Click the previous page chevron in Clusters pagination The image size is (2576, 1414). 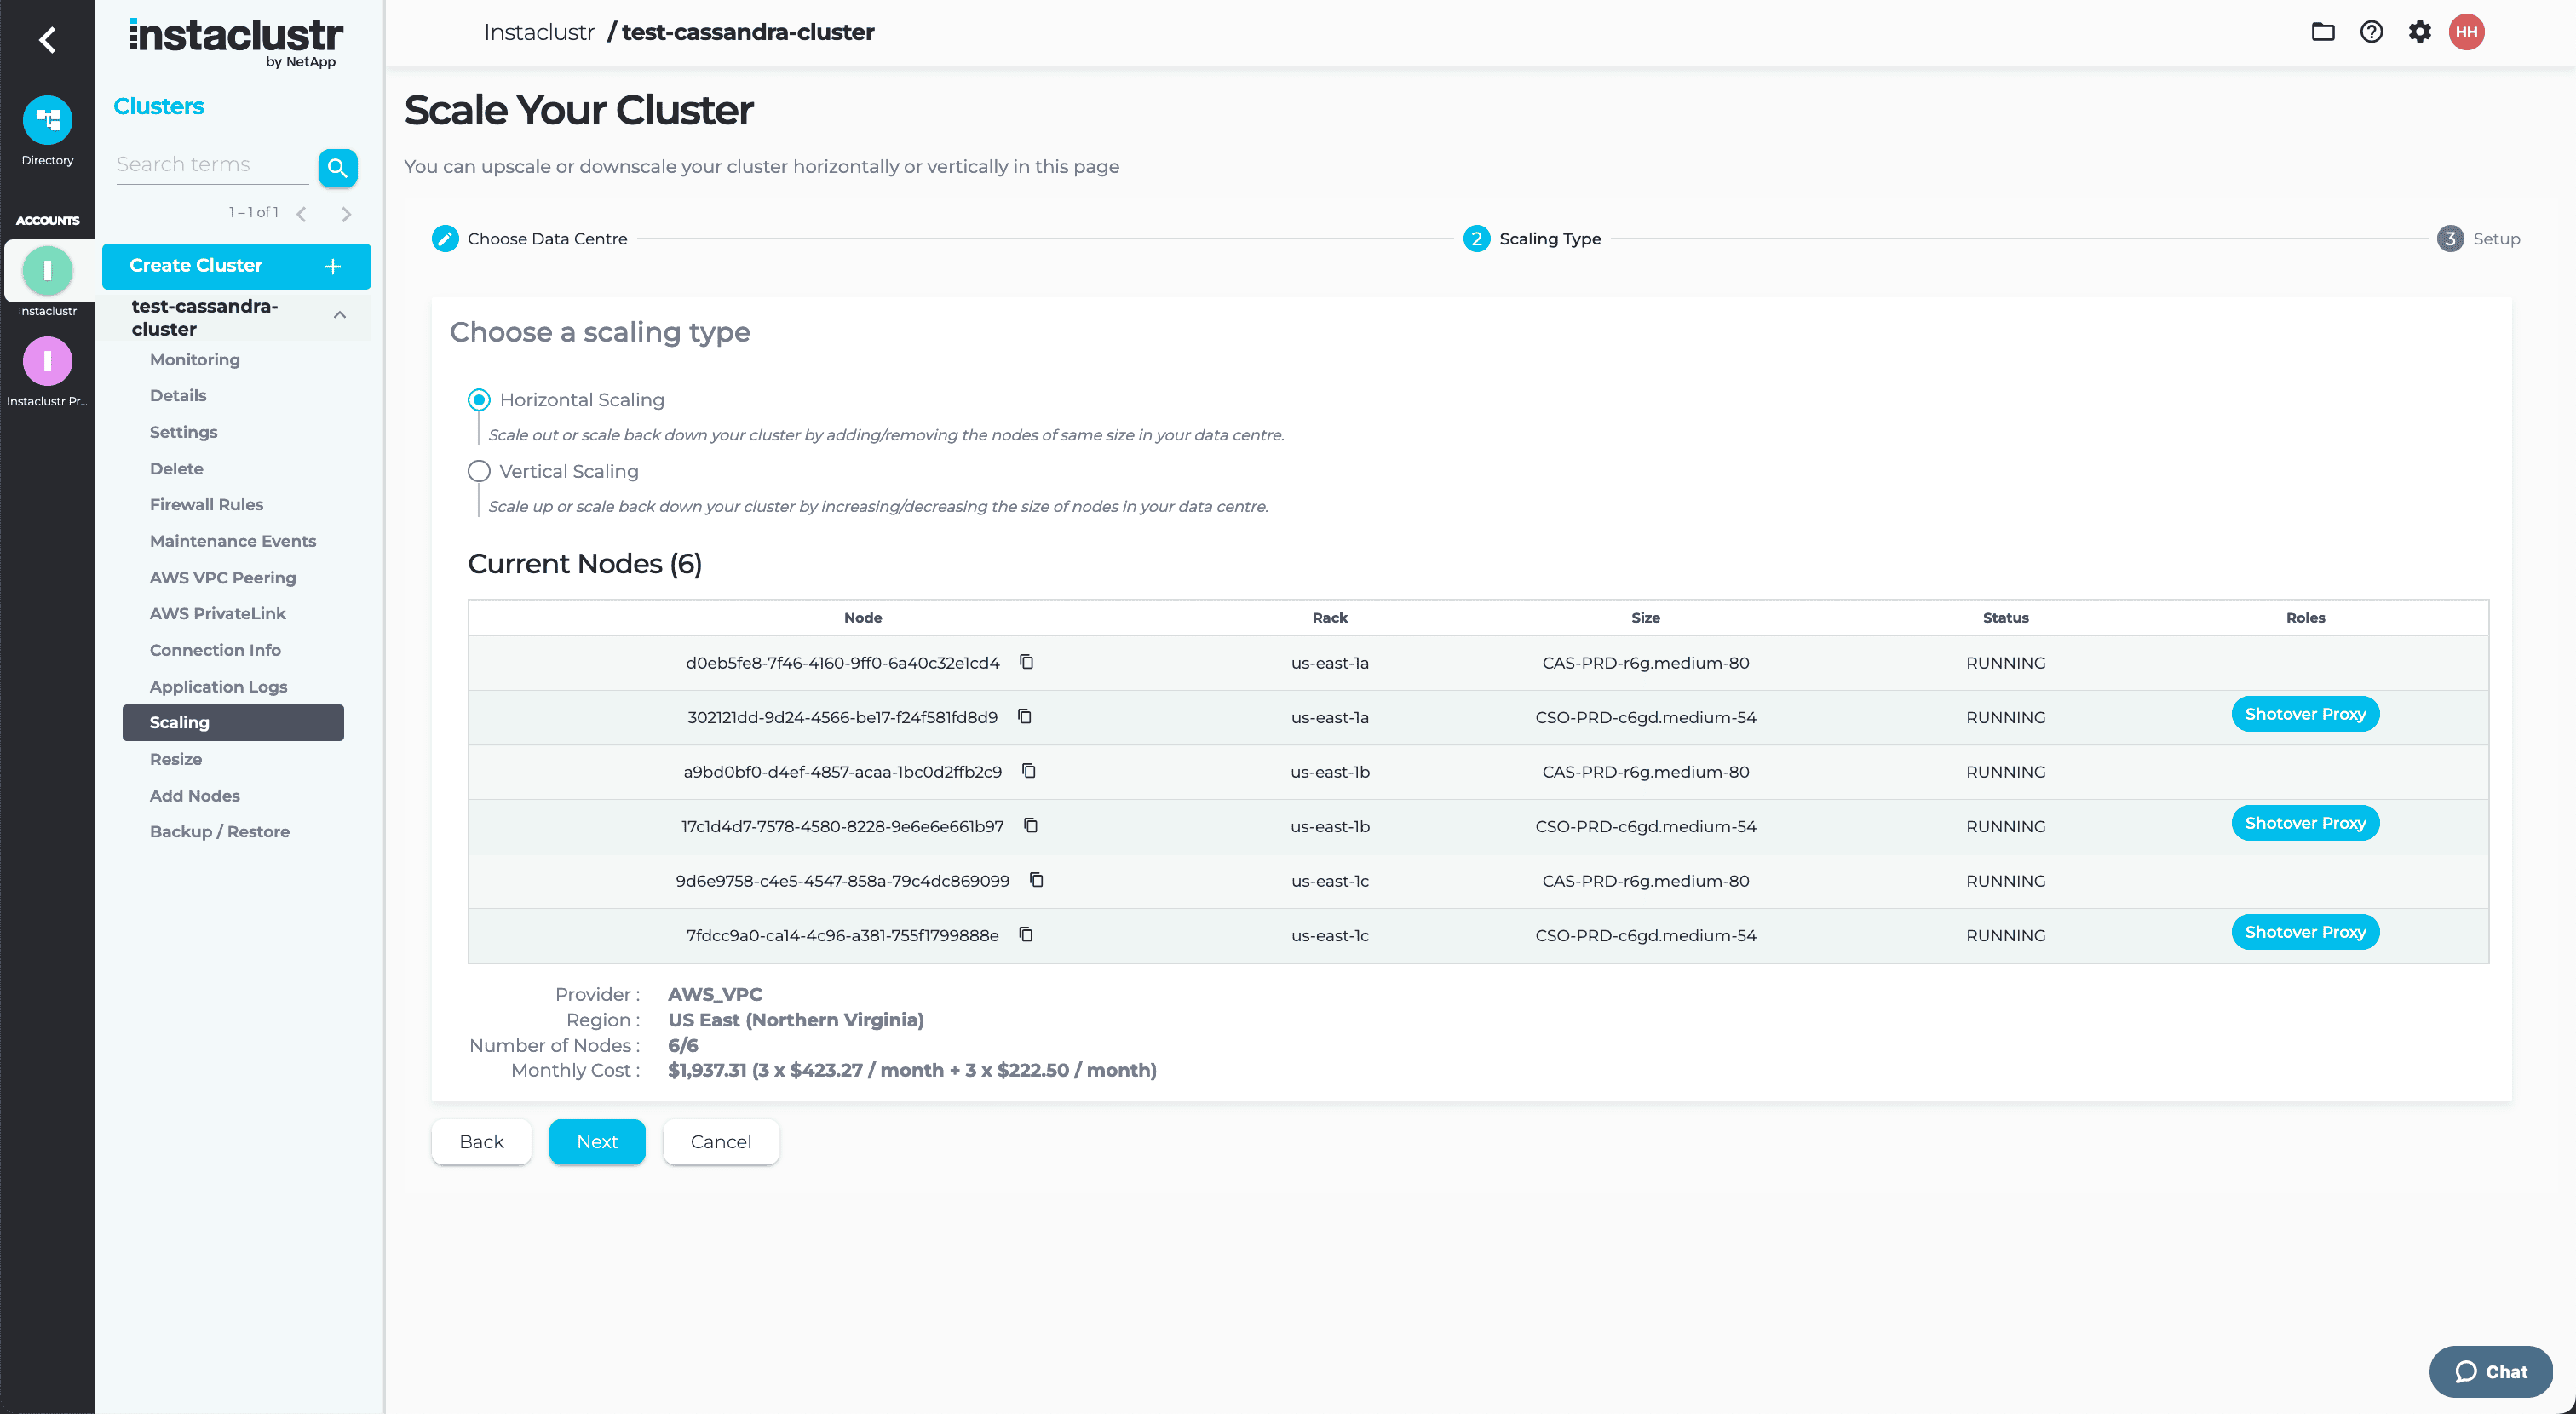point(301,212)
